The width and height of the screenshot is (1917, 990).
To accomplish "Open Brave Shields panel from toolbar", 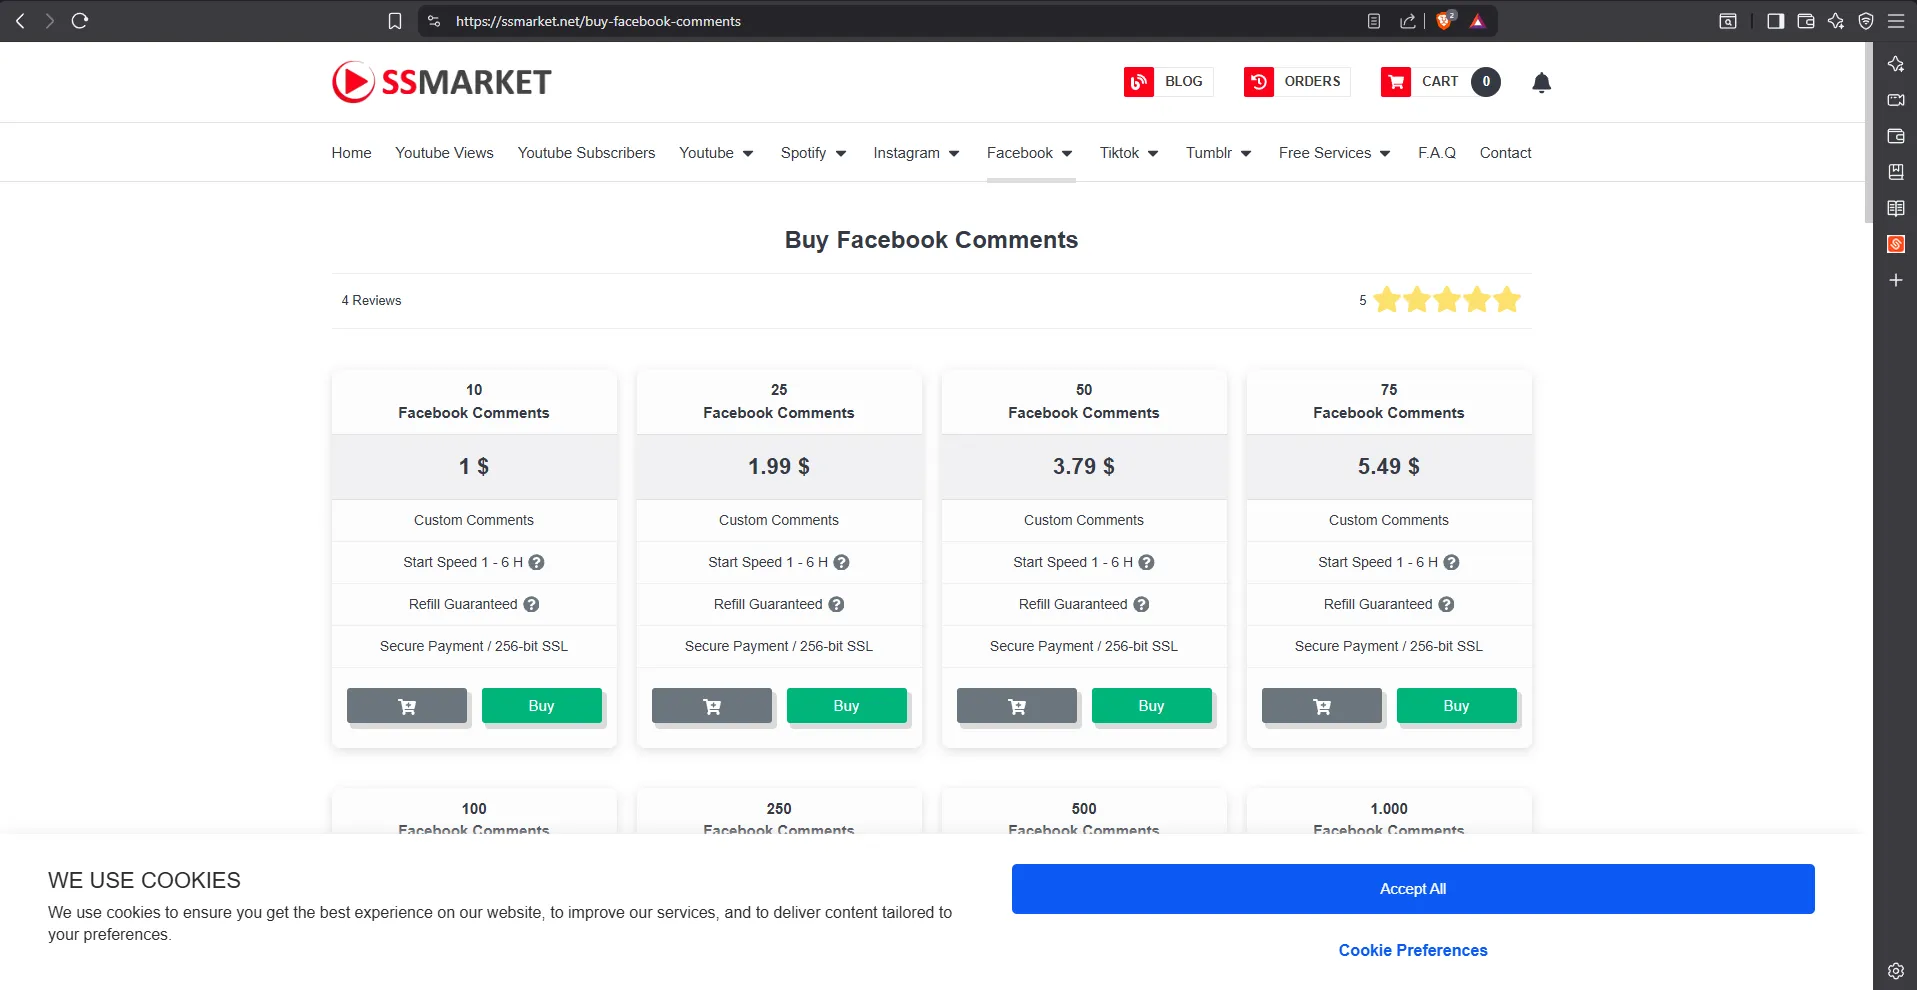I will (x=1443, y=20).
